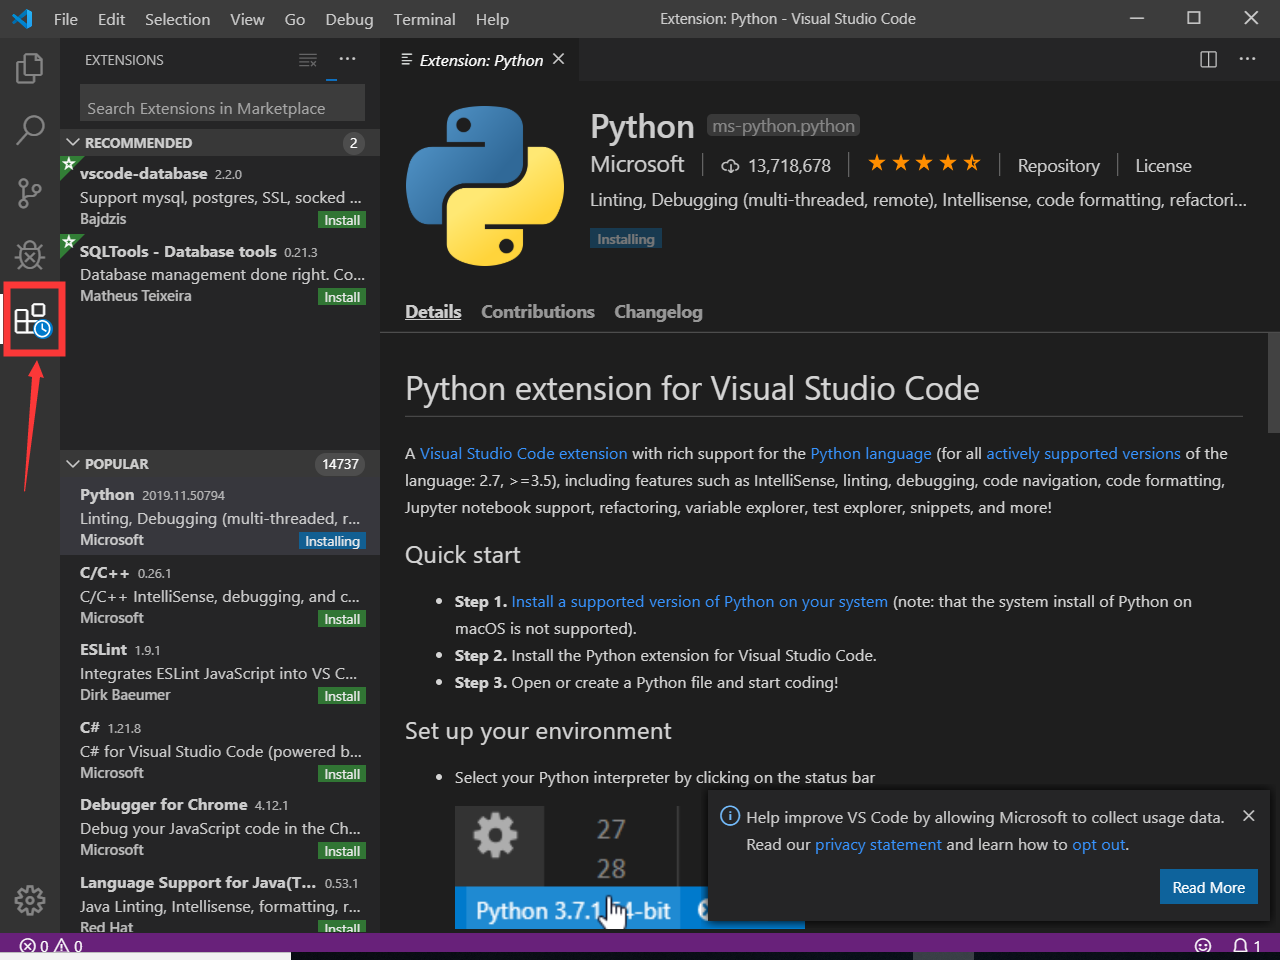The height and width of the screenshot is (960, 1280).
Task: Open the Manage gear icon
Action: [29, 900]
